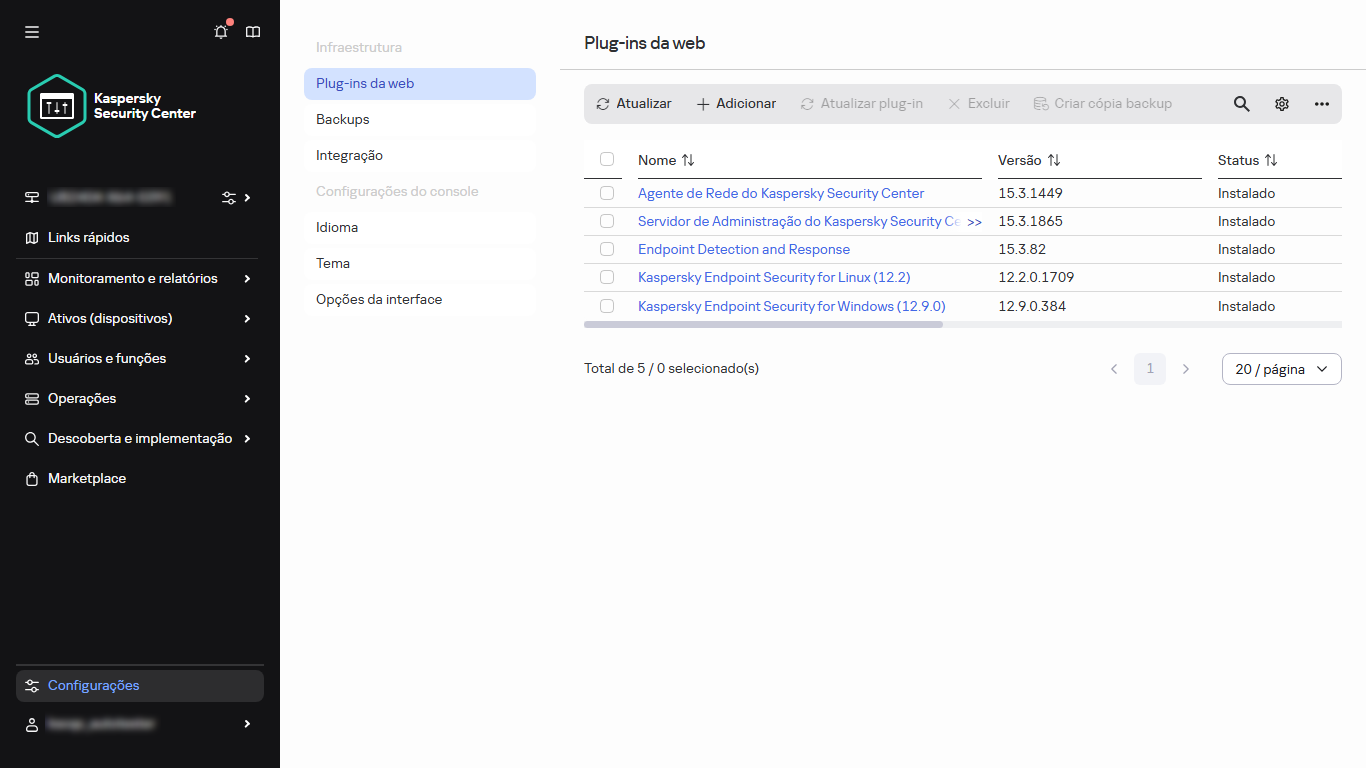Click the server settings sliders icon
Viewport: 1366px width, 768px height.
click(x=229, y=198)
